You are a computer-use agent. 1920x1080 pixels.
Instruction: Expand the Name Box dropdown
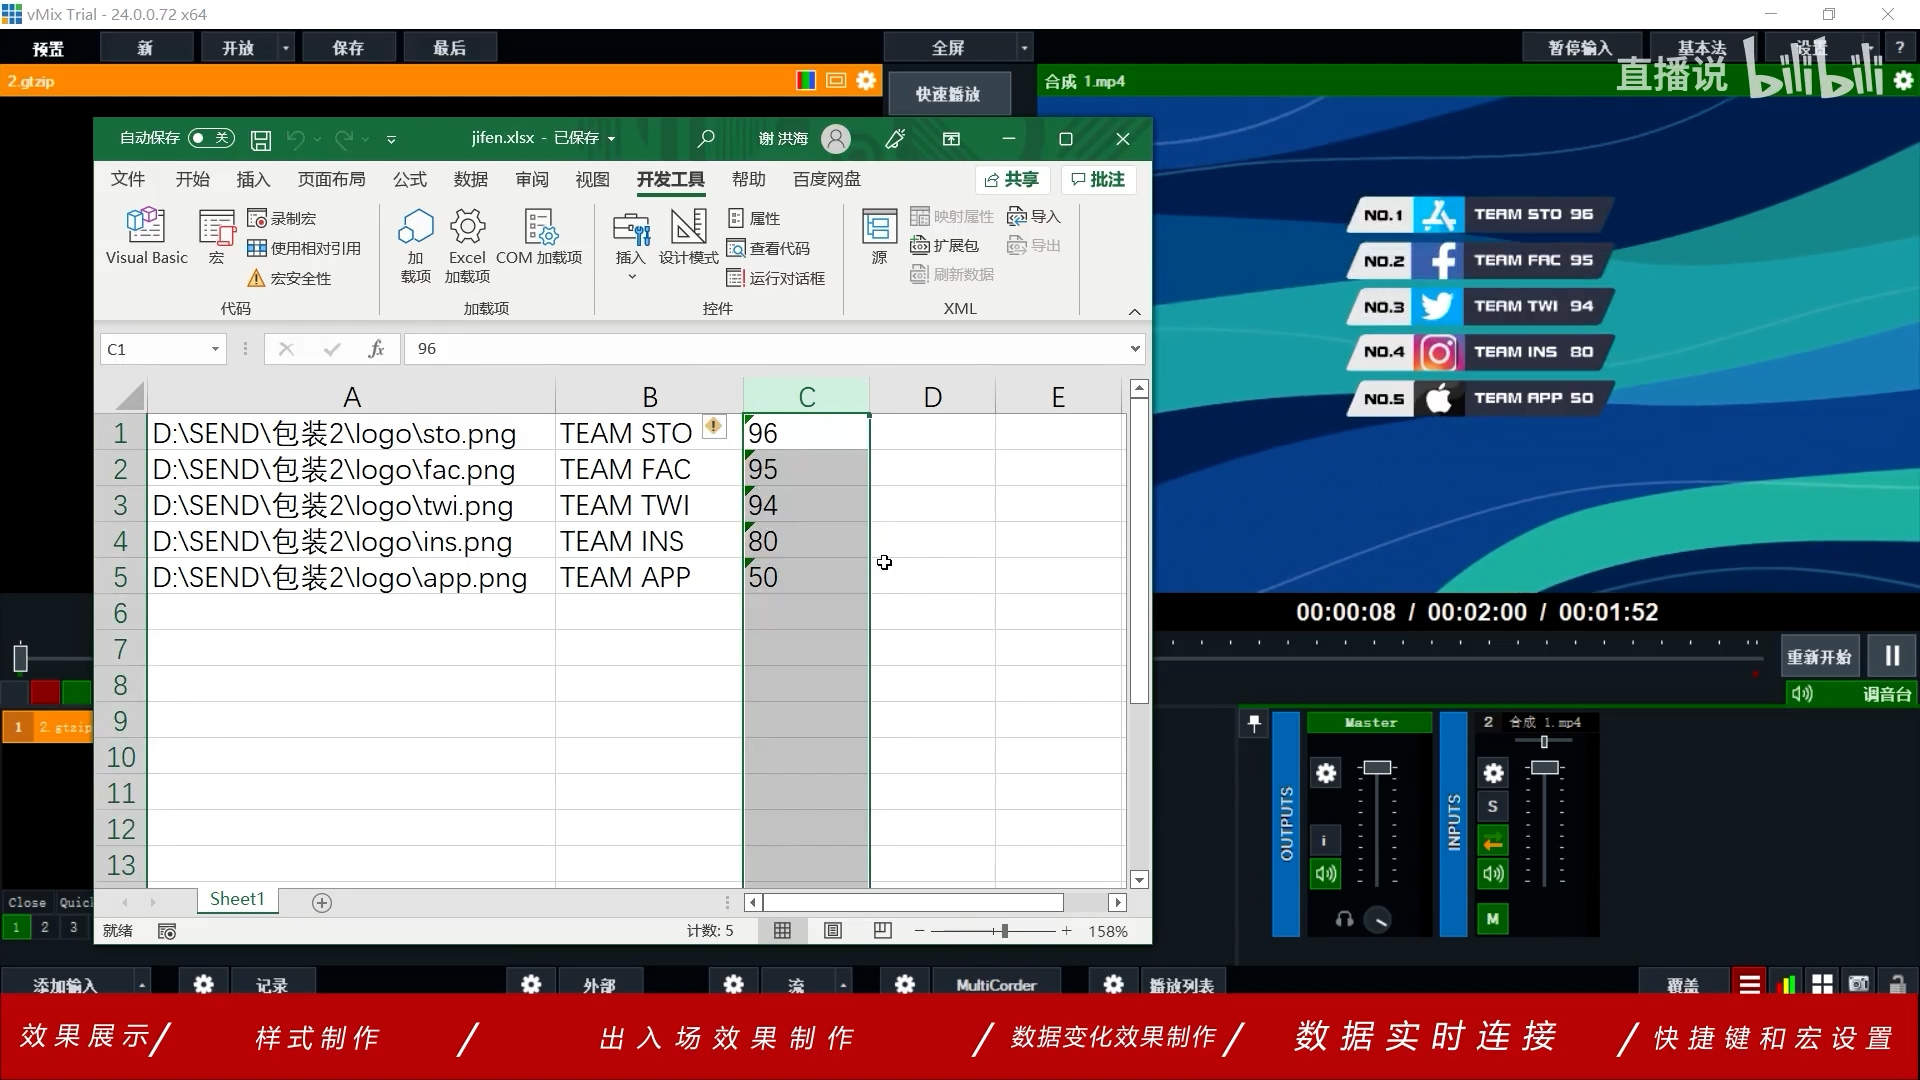pyautogui.click(x=215, y=349)
